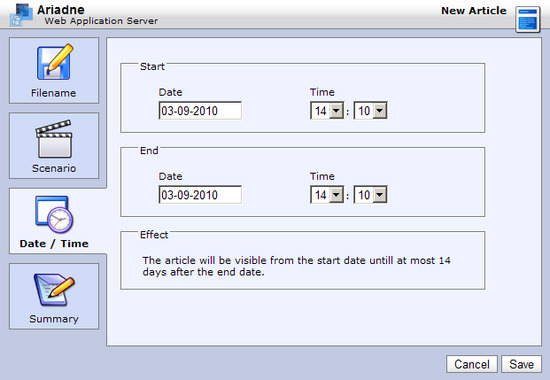Click the Scenario clapperboard icon
The width and height of the screenshot is (550, 380).
point(54,139)
